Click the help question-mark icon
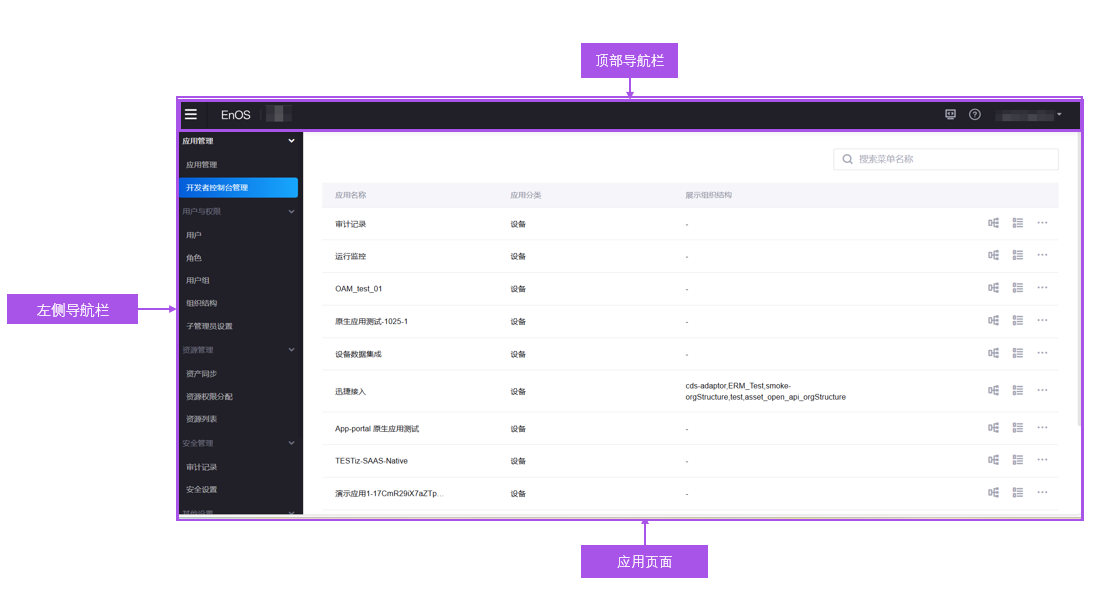This screenshot has height=605, width=1098. coord(975,114)
